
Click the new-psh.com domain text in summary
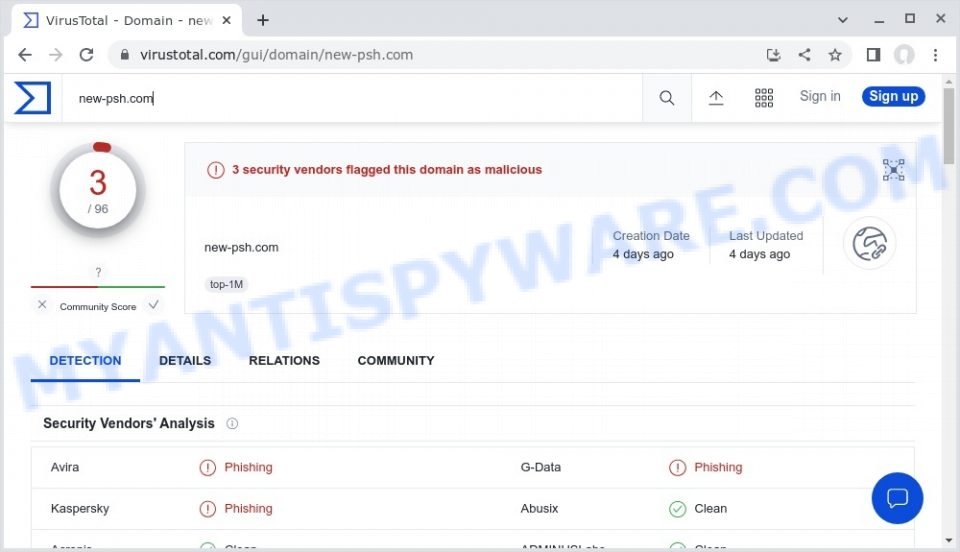tap(241, 248)
